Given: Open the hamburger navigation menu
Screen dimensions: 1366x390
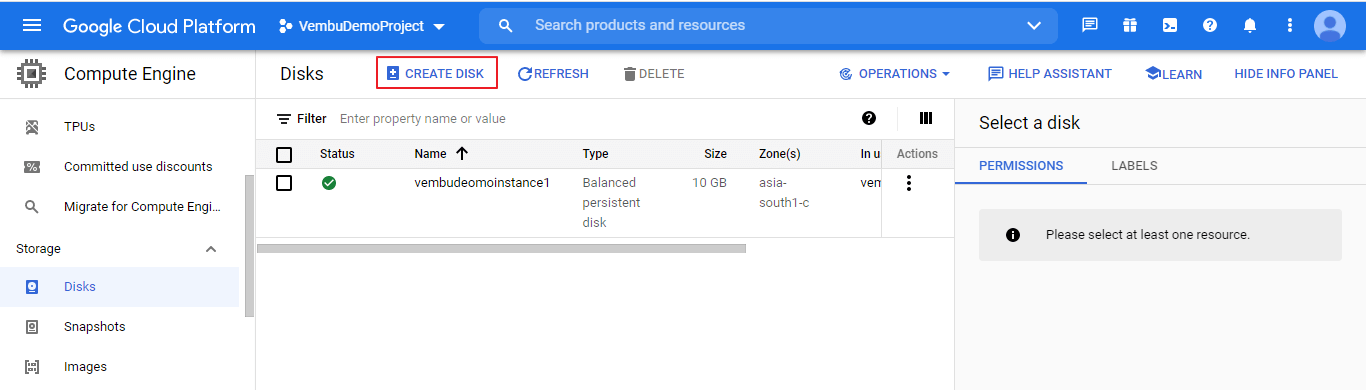Looking at the screenshot, I should point(32,25).
